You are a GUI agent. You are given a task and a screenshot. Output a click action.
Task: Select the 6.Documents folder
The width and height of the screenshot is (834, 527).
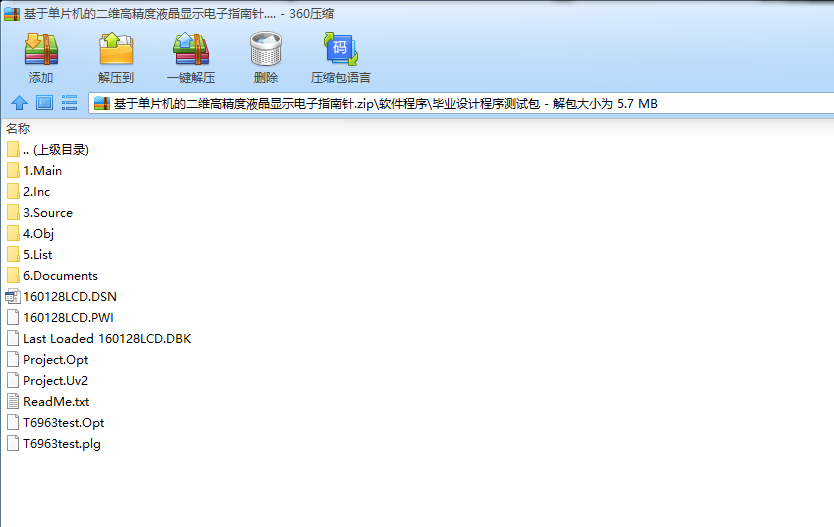pos(52,275)
